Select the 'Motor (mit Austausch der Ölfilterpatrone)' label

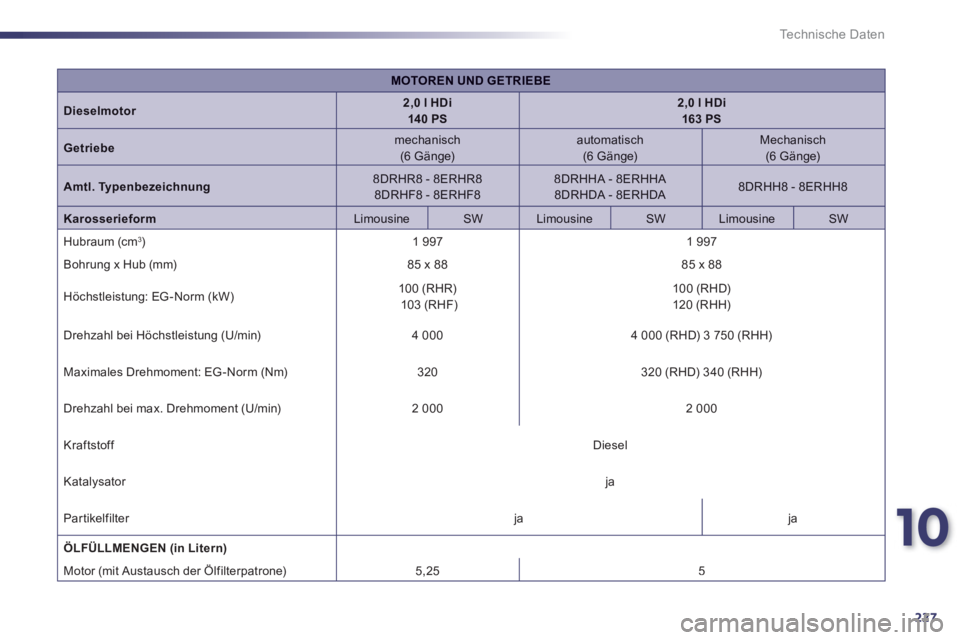174,571
